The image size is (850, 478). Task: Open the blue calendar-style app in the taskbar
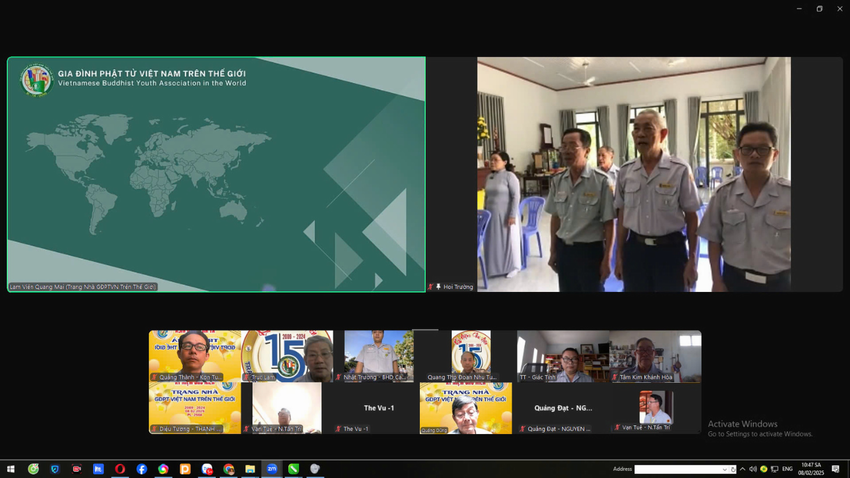pos(98,469)
